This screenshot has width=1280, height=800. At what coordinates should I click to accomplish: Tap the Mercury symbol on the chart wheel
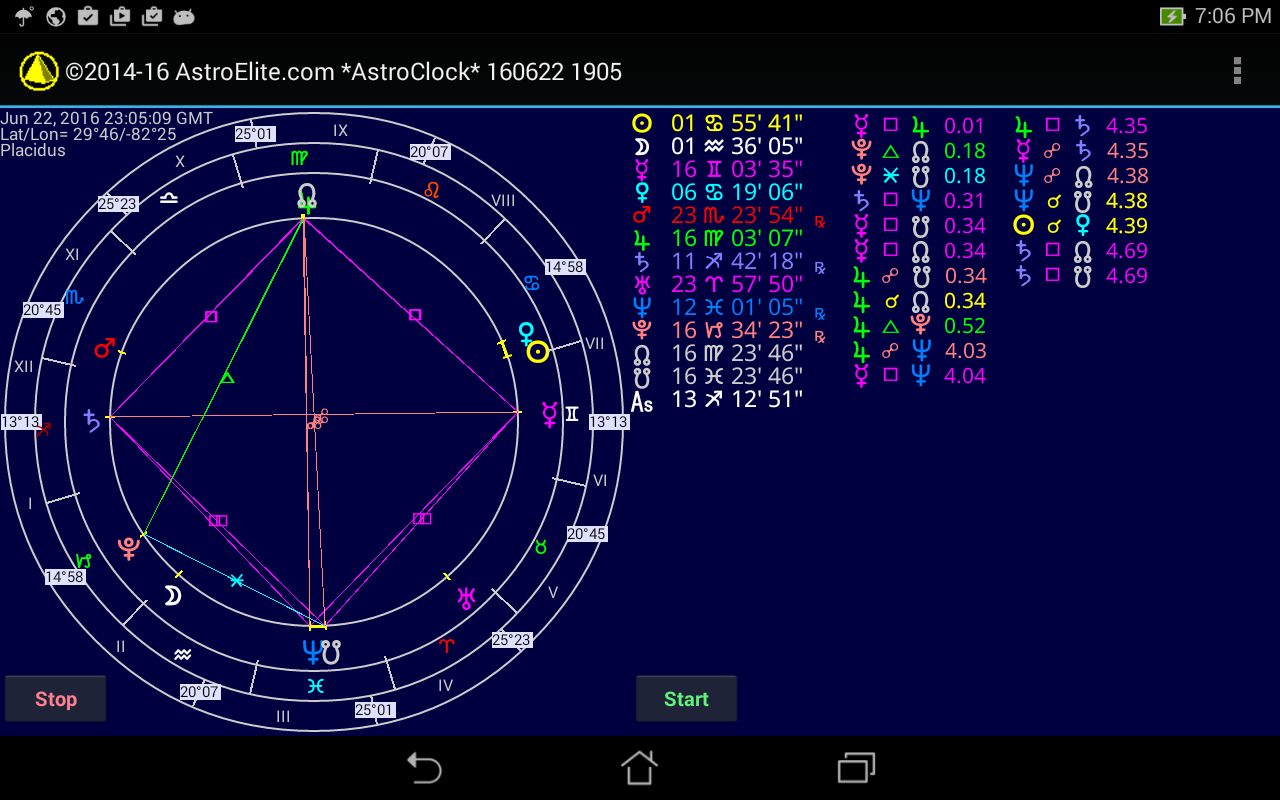549,414
